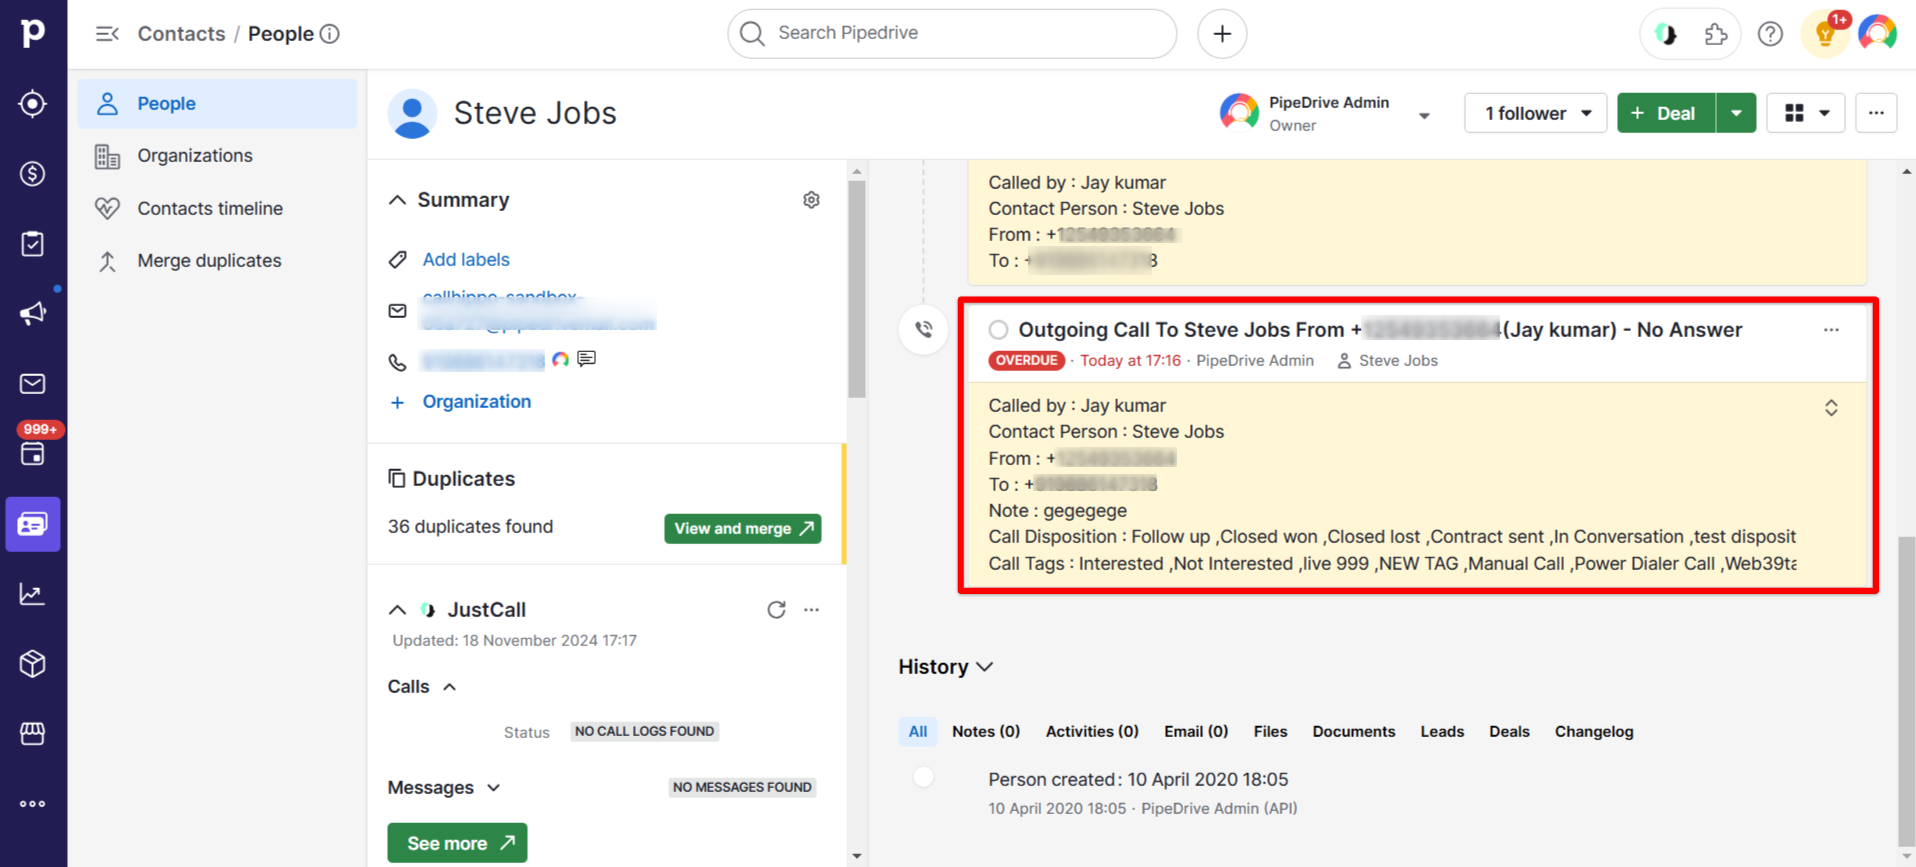Select Leads tab

[1442, 732]
